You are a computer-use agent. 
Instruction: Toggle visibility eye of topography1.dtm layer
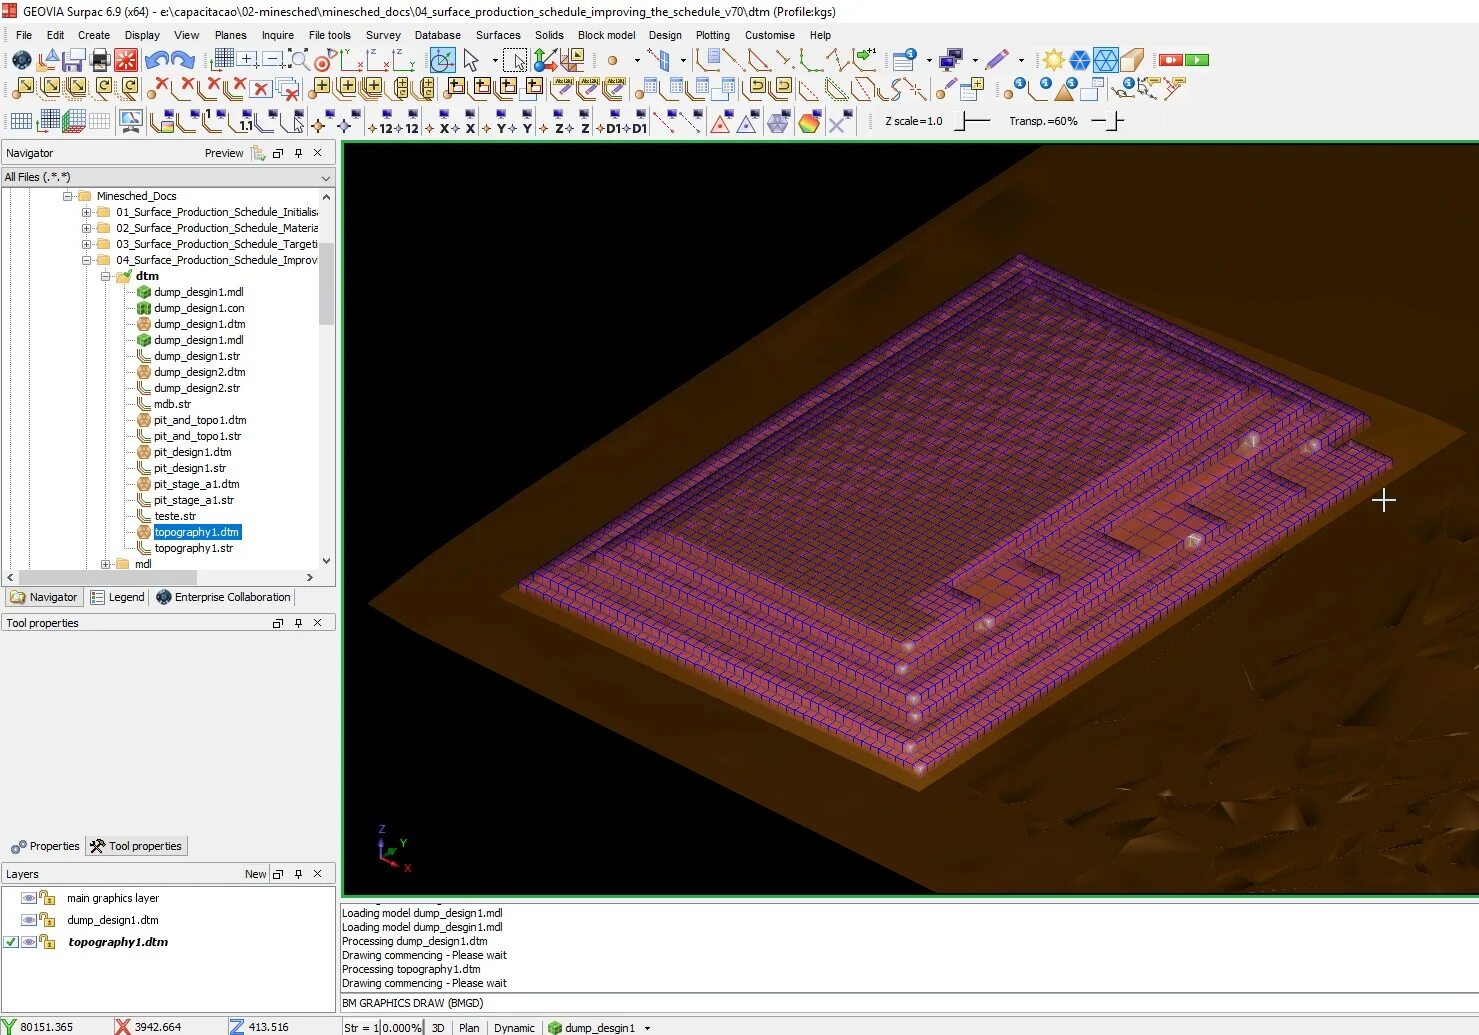coord(29,942)
